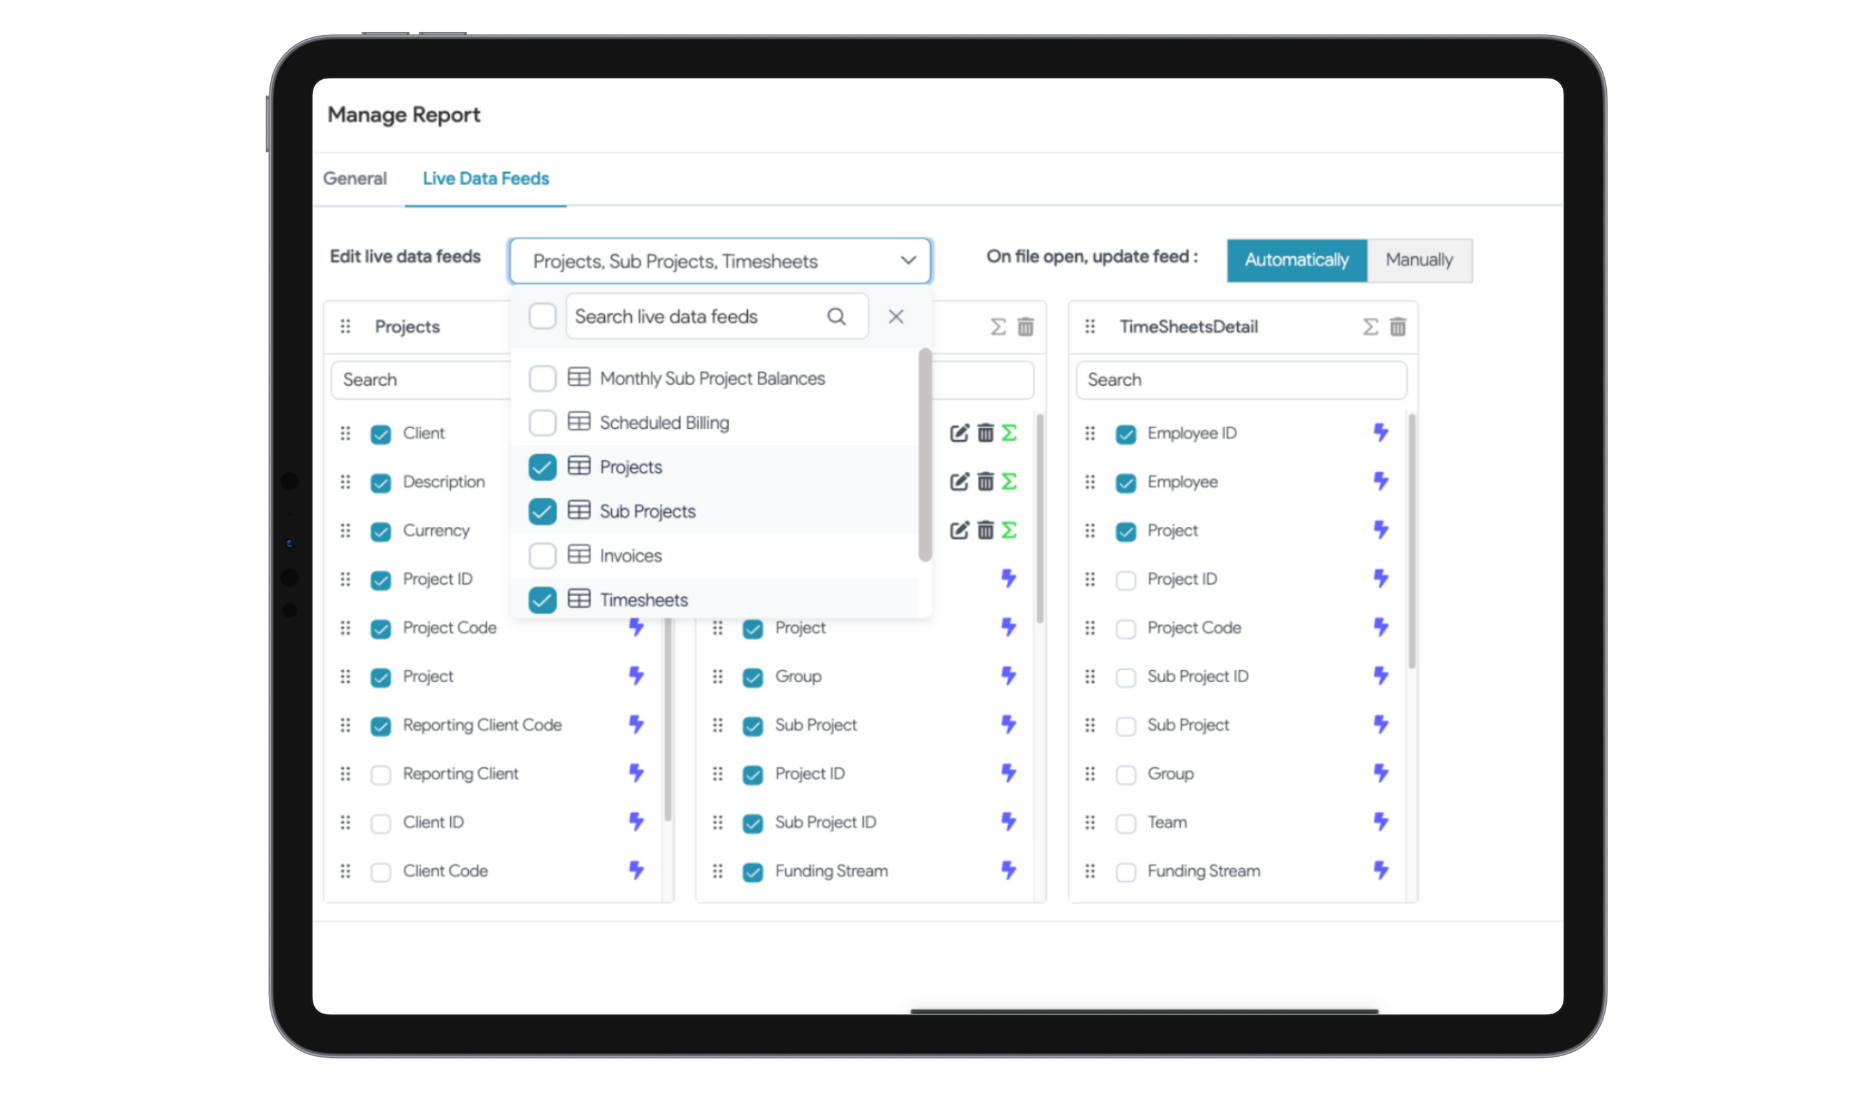The image size is (1875, 1094).
Task: Uncheck the Timesheets feed in dropdown list
Action: click(x=542, y=600)
